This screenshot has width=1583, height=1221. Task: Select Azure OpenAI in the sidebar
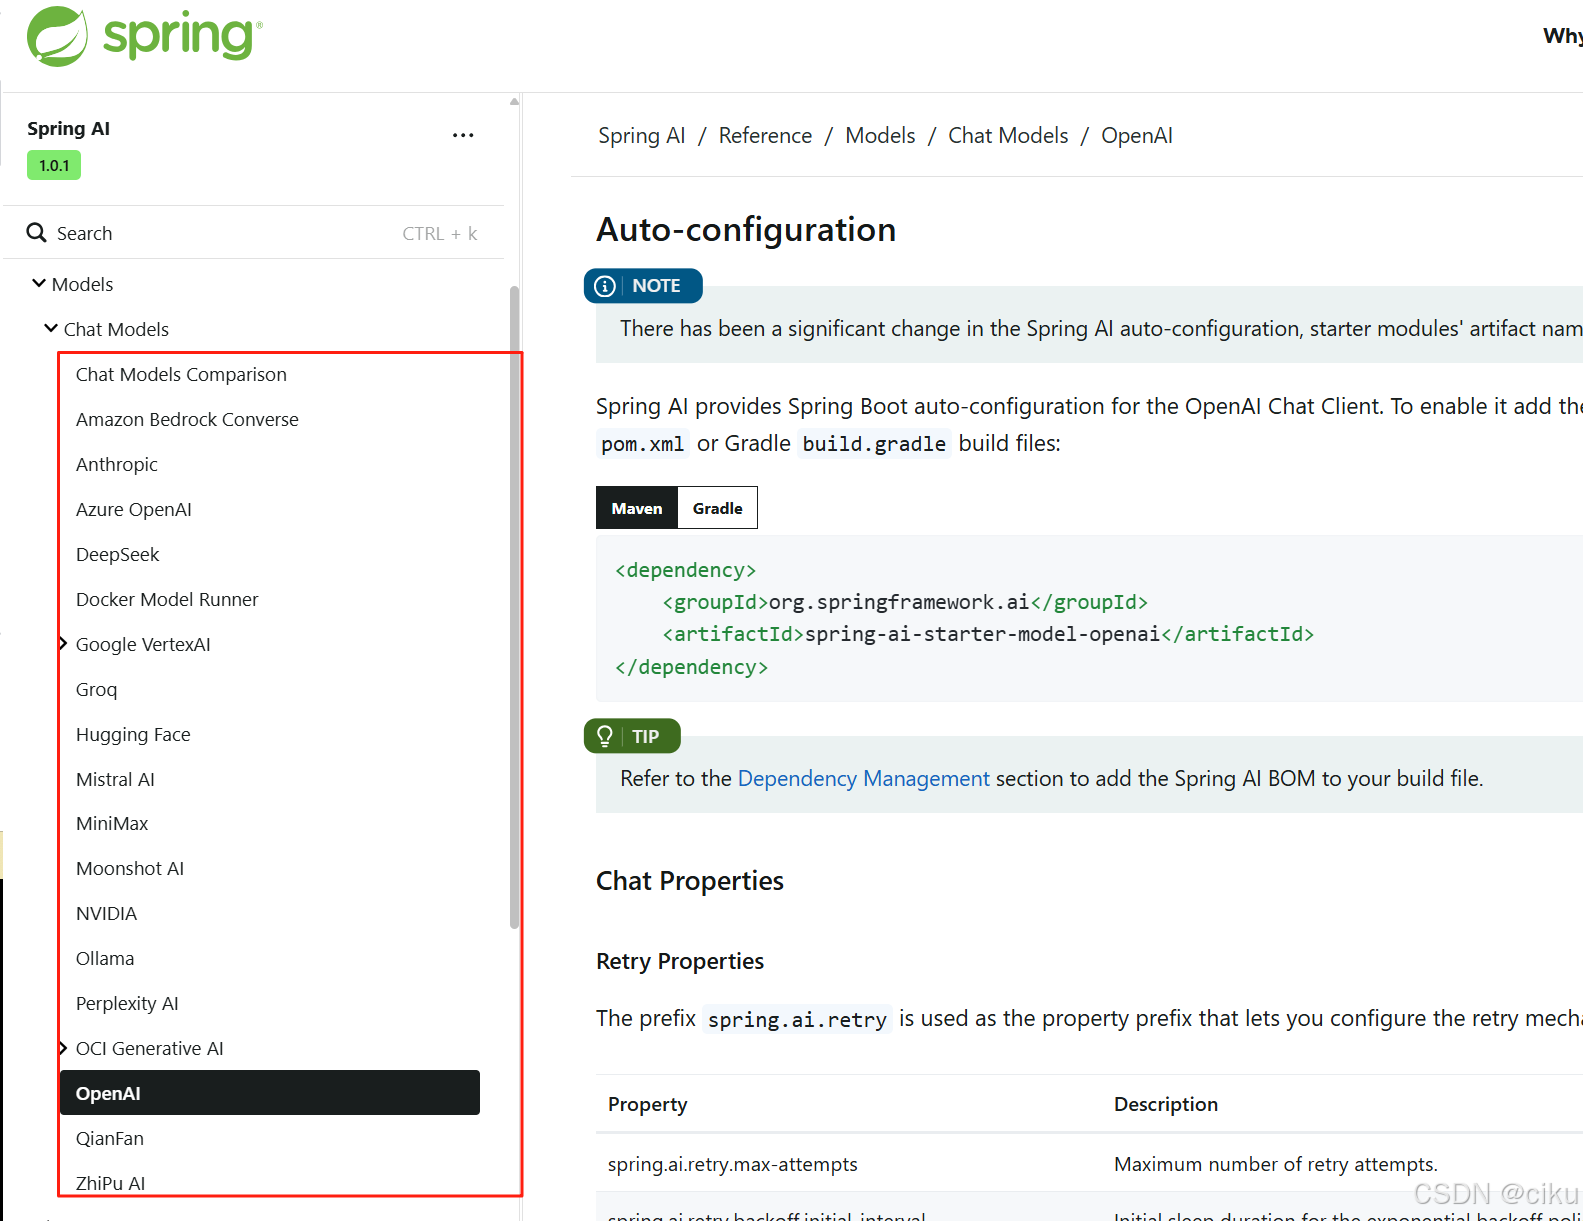(134, 509)
